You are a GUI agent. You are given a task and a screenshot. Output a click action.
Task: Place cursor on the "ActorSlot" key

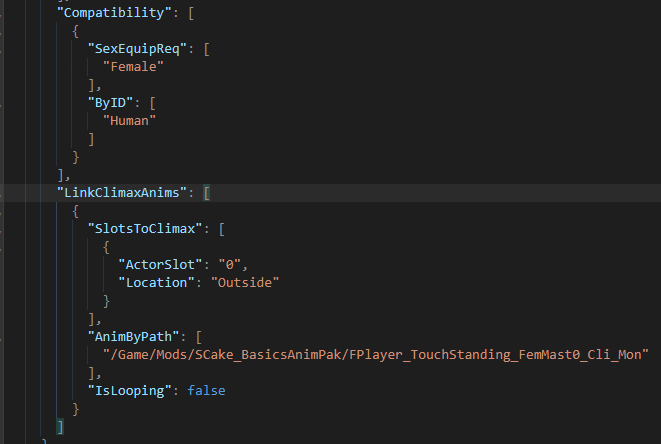pos(162,264)
